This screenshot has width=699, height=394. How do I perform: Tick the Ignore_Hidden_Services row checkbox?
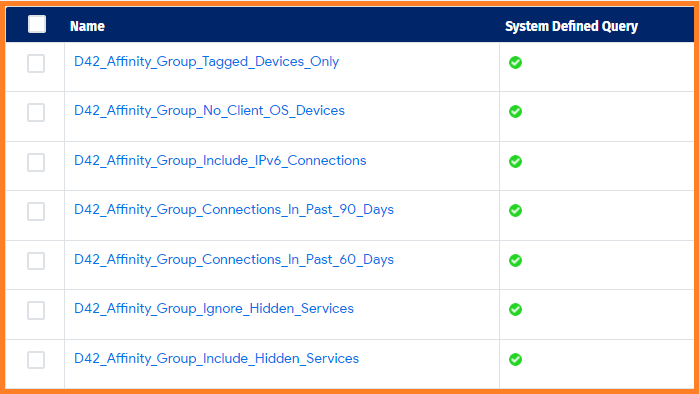(36, 310)
